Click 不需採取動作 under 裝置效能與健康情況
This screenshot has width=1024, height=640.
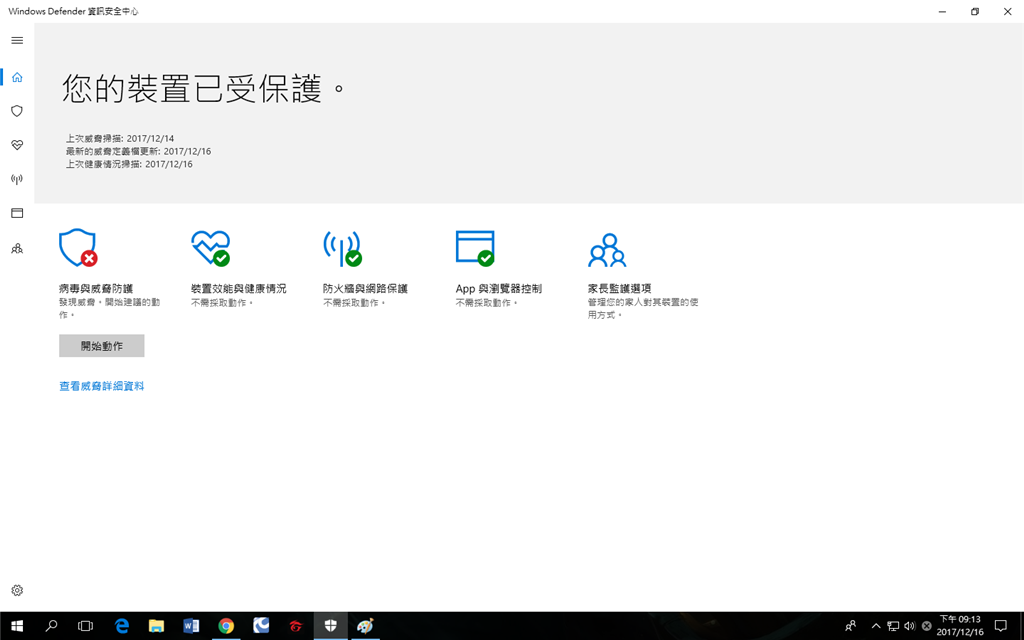click(x=223, y=303)
